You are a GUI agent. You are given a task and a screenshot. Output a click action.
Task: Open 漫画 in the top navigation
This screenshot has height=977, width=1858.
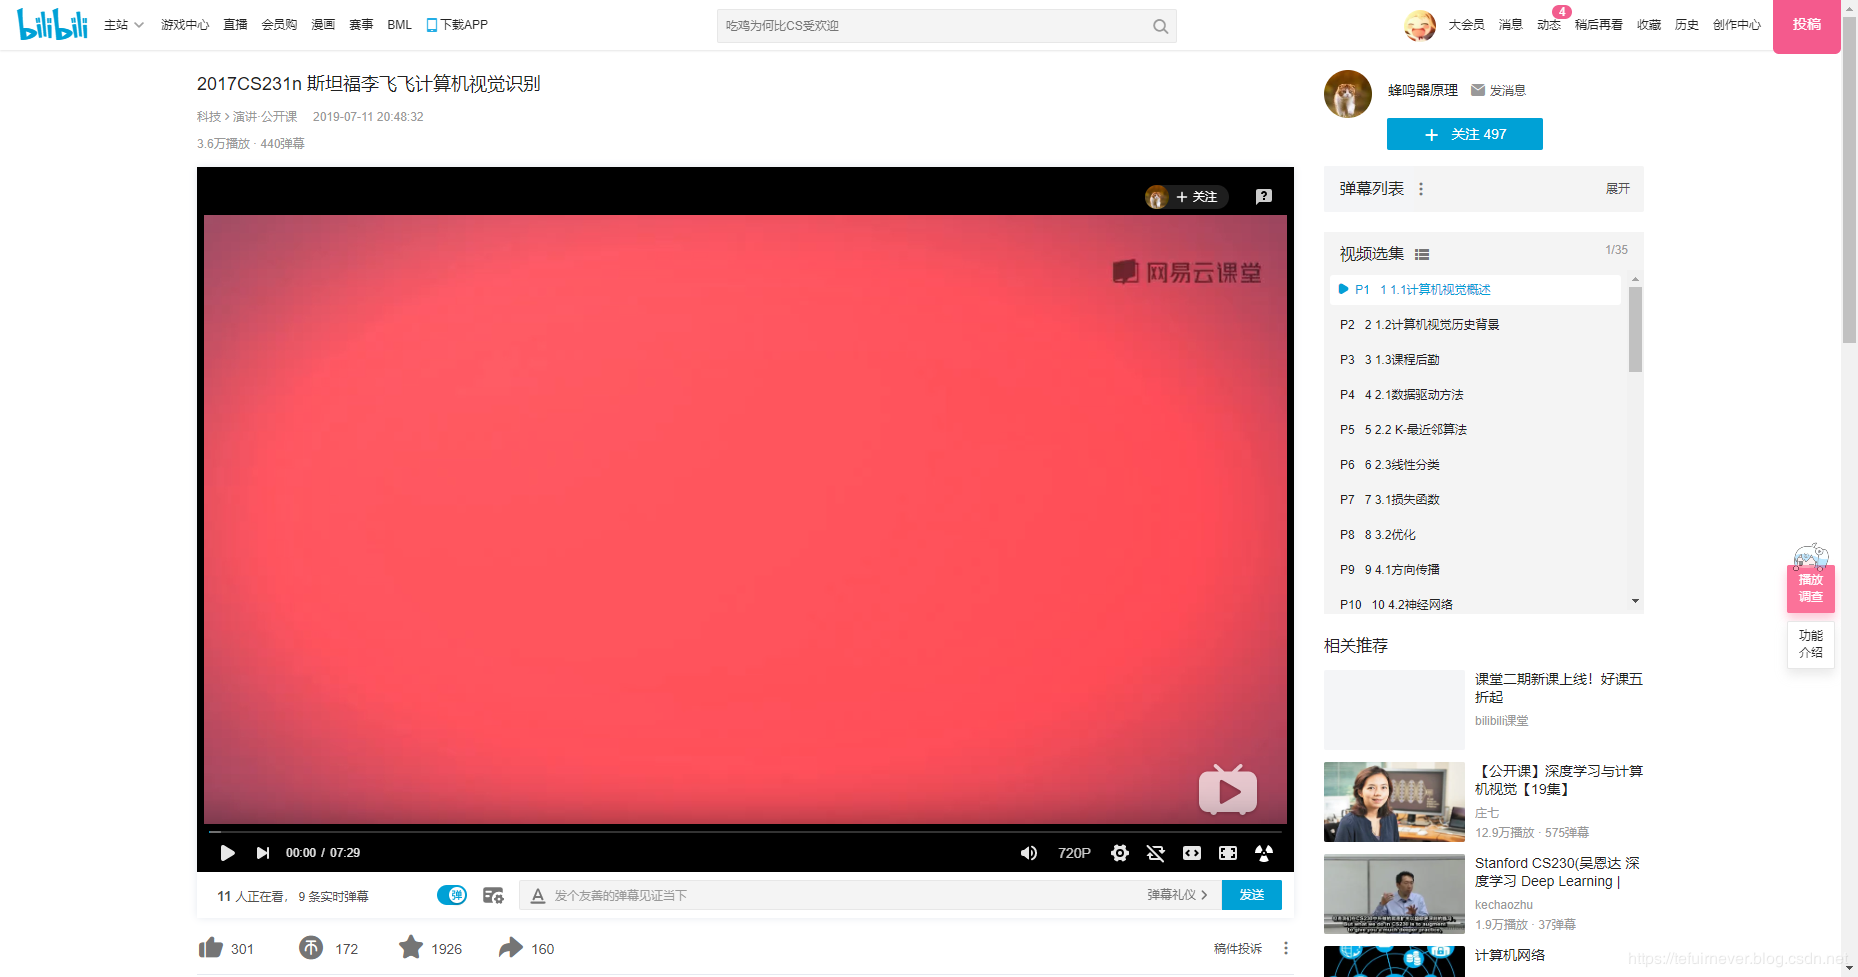[x=323, y=25]
